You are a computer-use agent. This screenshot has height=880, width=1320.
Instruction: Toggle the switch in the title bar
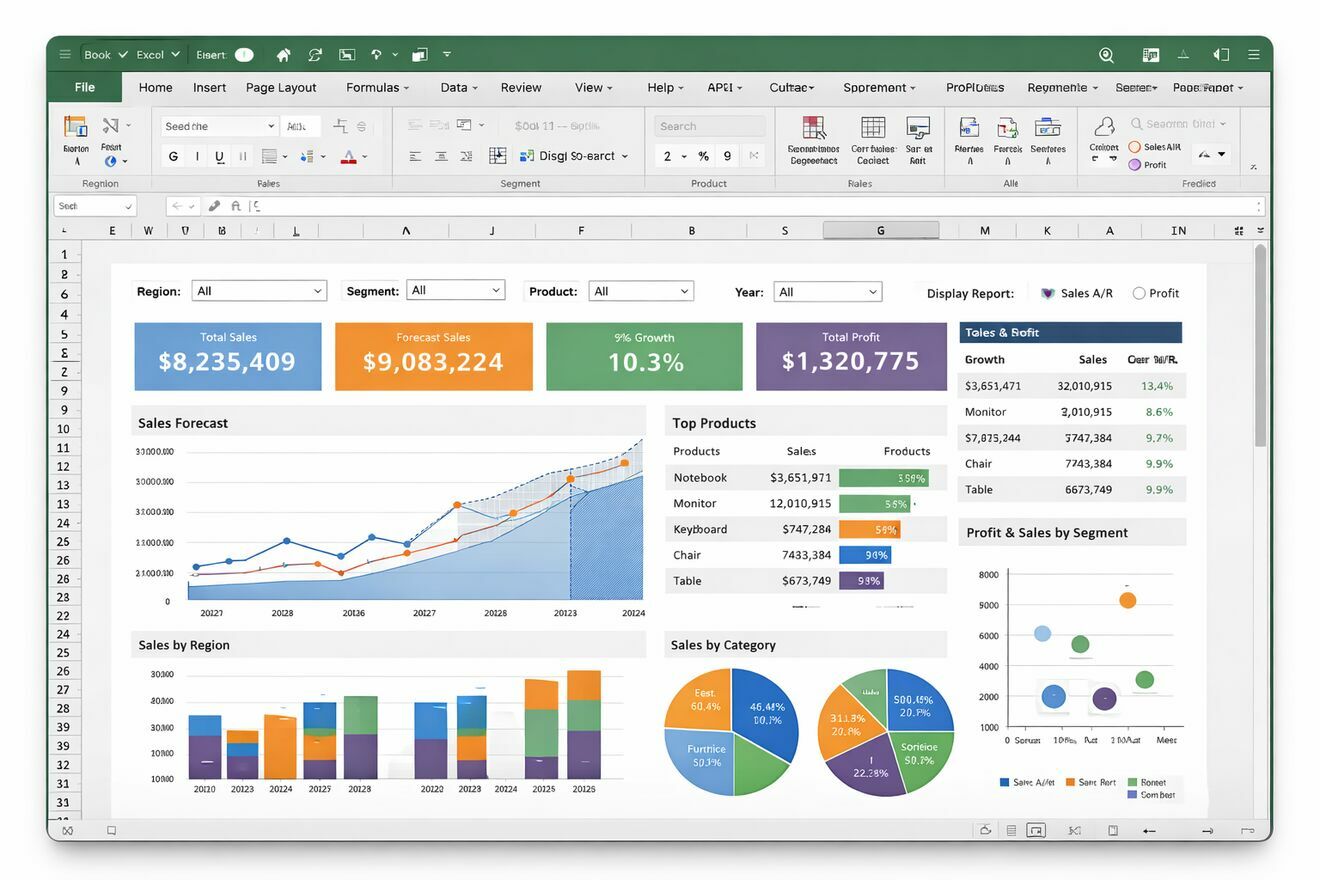[244, 55]
